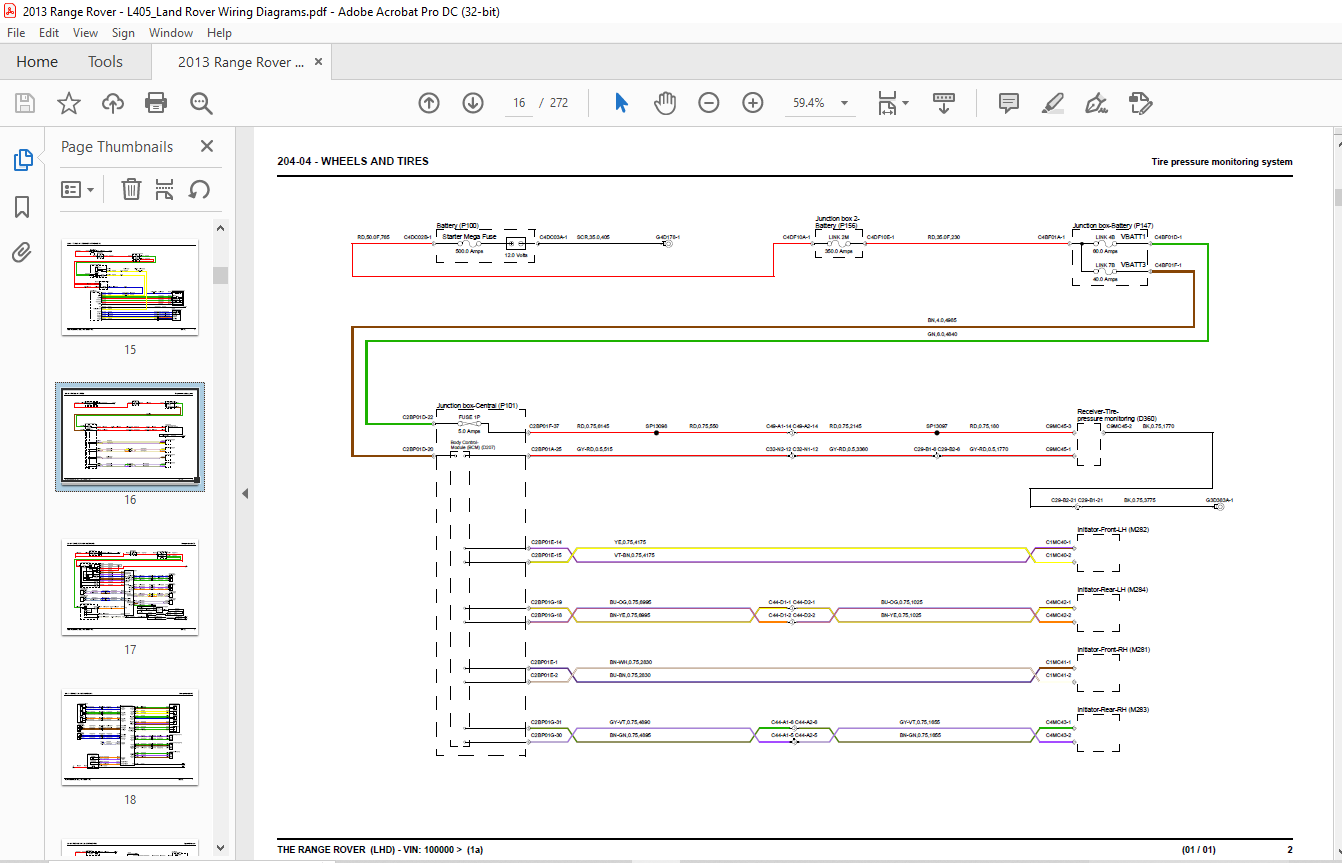1342x863 pixels.
Task: Click the Page Thumbnails panel title
Action: coord(117,146)
